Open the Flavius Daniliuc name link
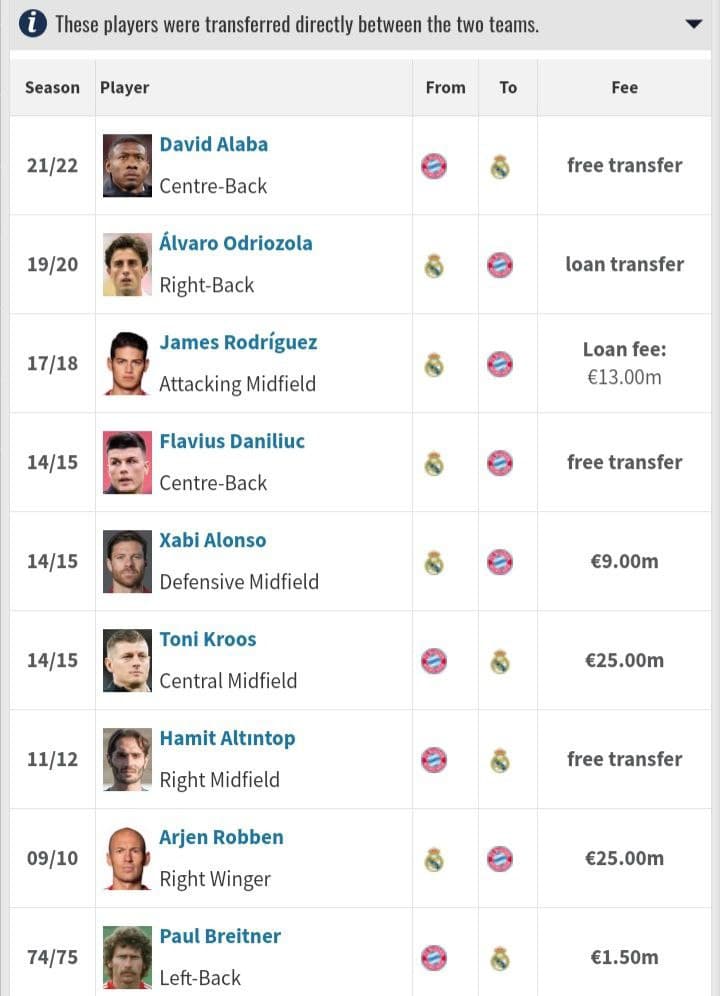Screen dimensions: 720x996 click(232, 441)
